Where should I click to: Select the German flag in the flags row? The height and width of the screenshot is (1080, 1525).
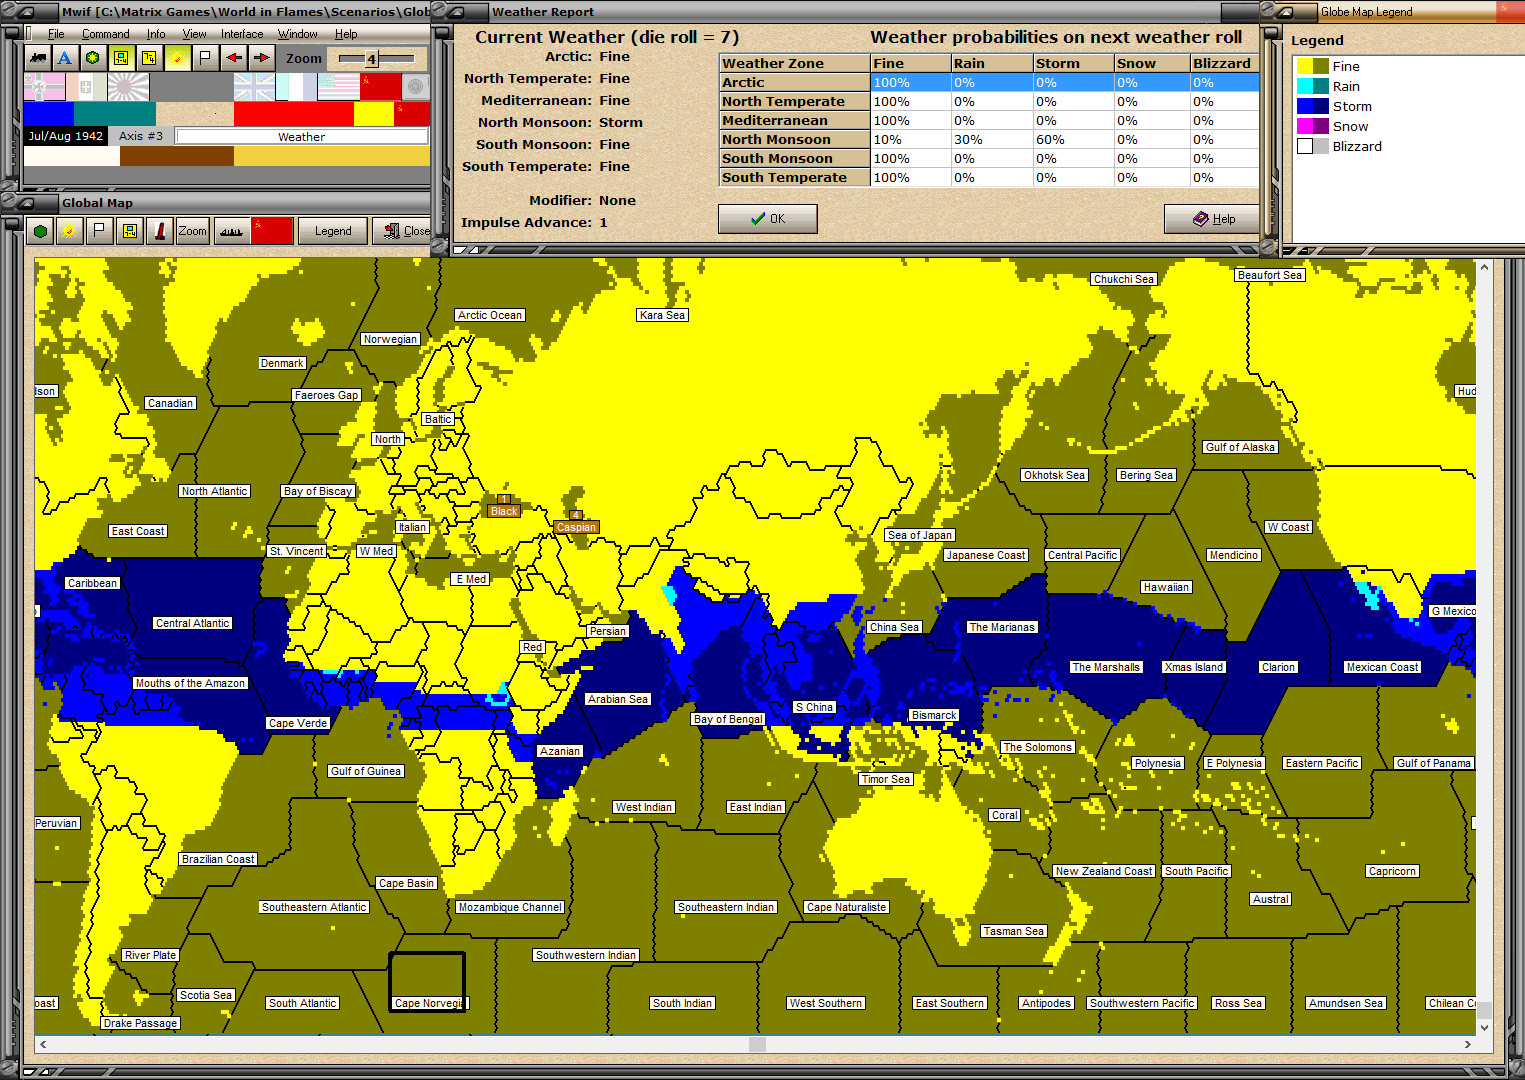(x=44, y=87)
